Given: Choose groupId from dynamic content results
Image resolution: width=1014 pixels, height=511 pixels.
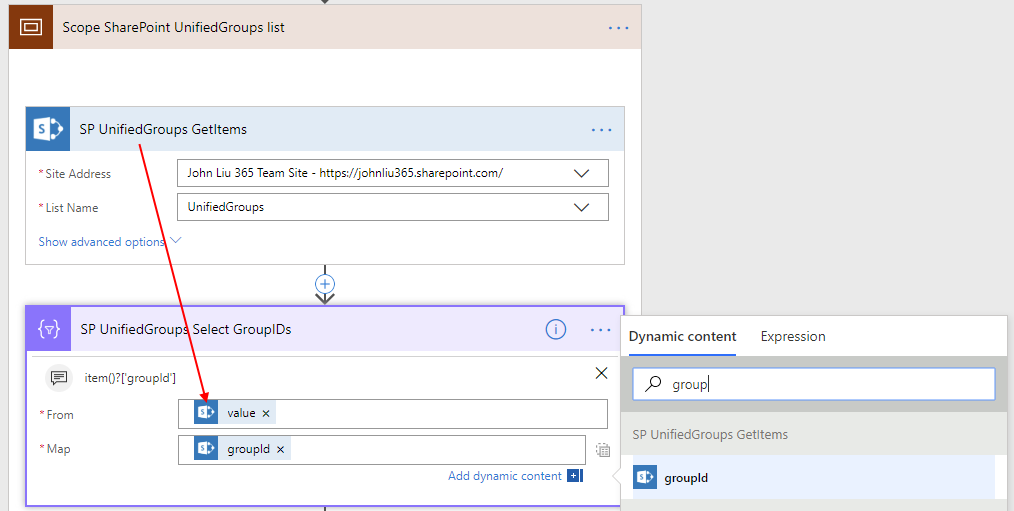Looking at the screenshot, I should (686, 478).
